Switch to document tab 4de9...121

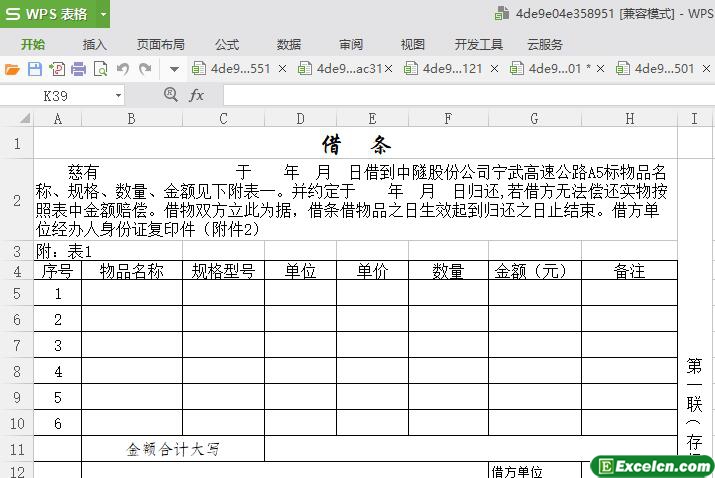point(444,69)
